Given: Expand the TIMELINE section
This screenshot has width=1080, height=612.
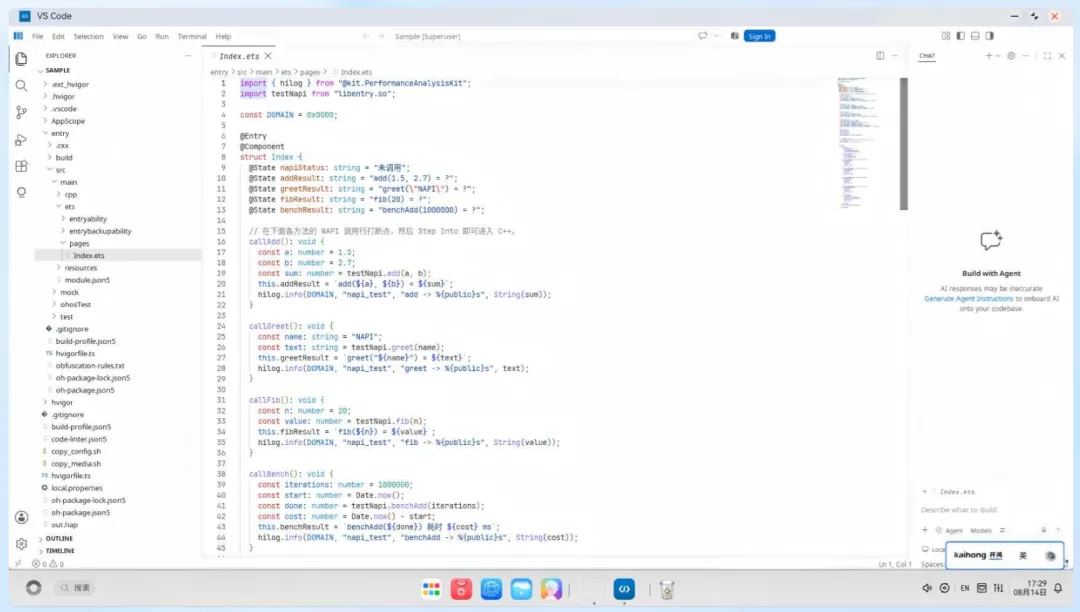Looking at the screenshot, I should pos(60,551).
